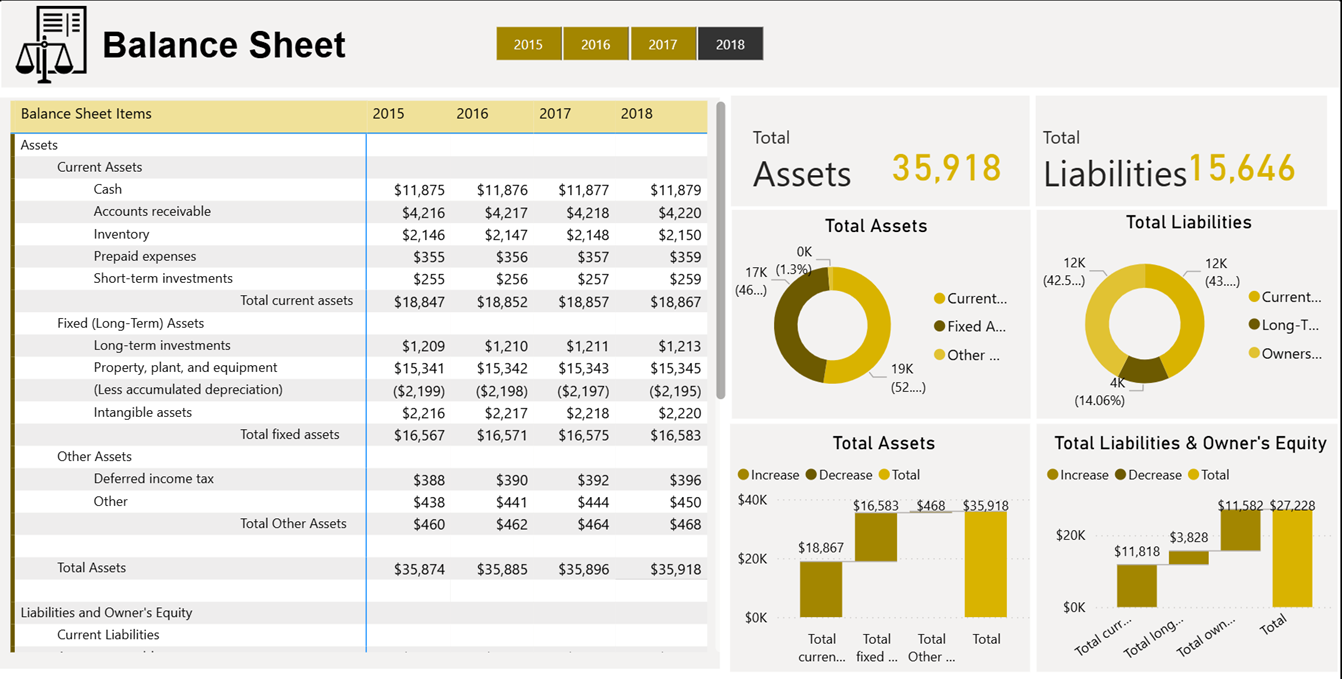
Task: Select the Fixed Assets legend marker
Action: tap(942, 326)
